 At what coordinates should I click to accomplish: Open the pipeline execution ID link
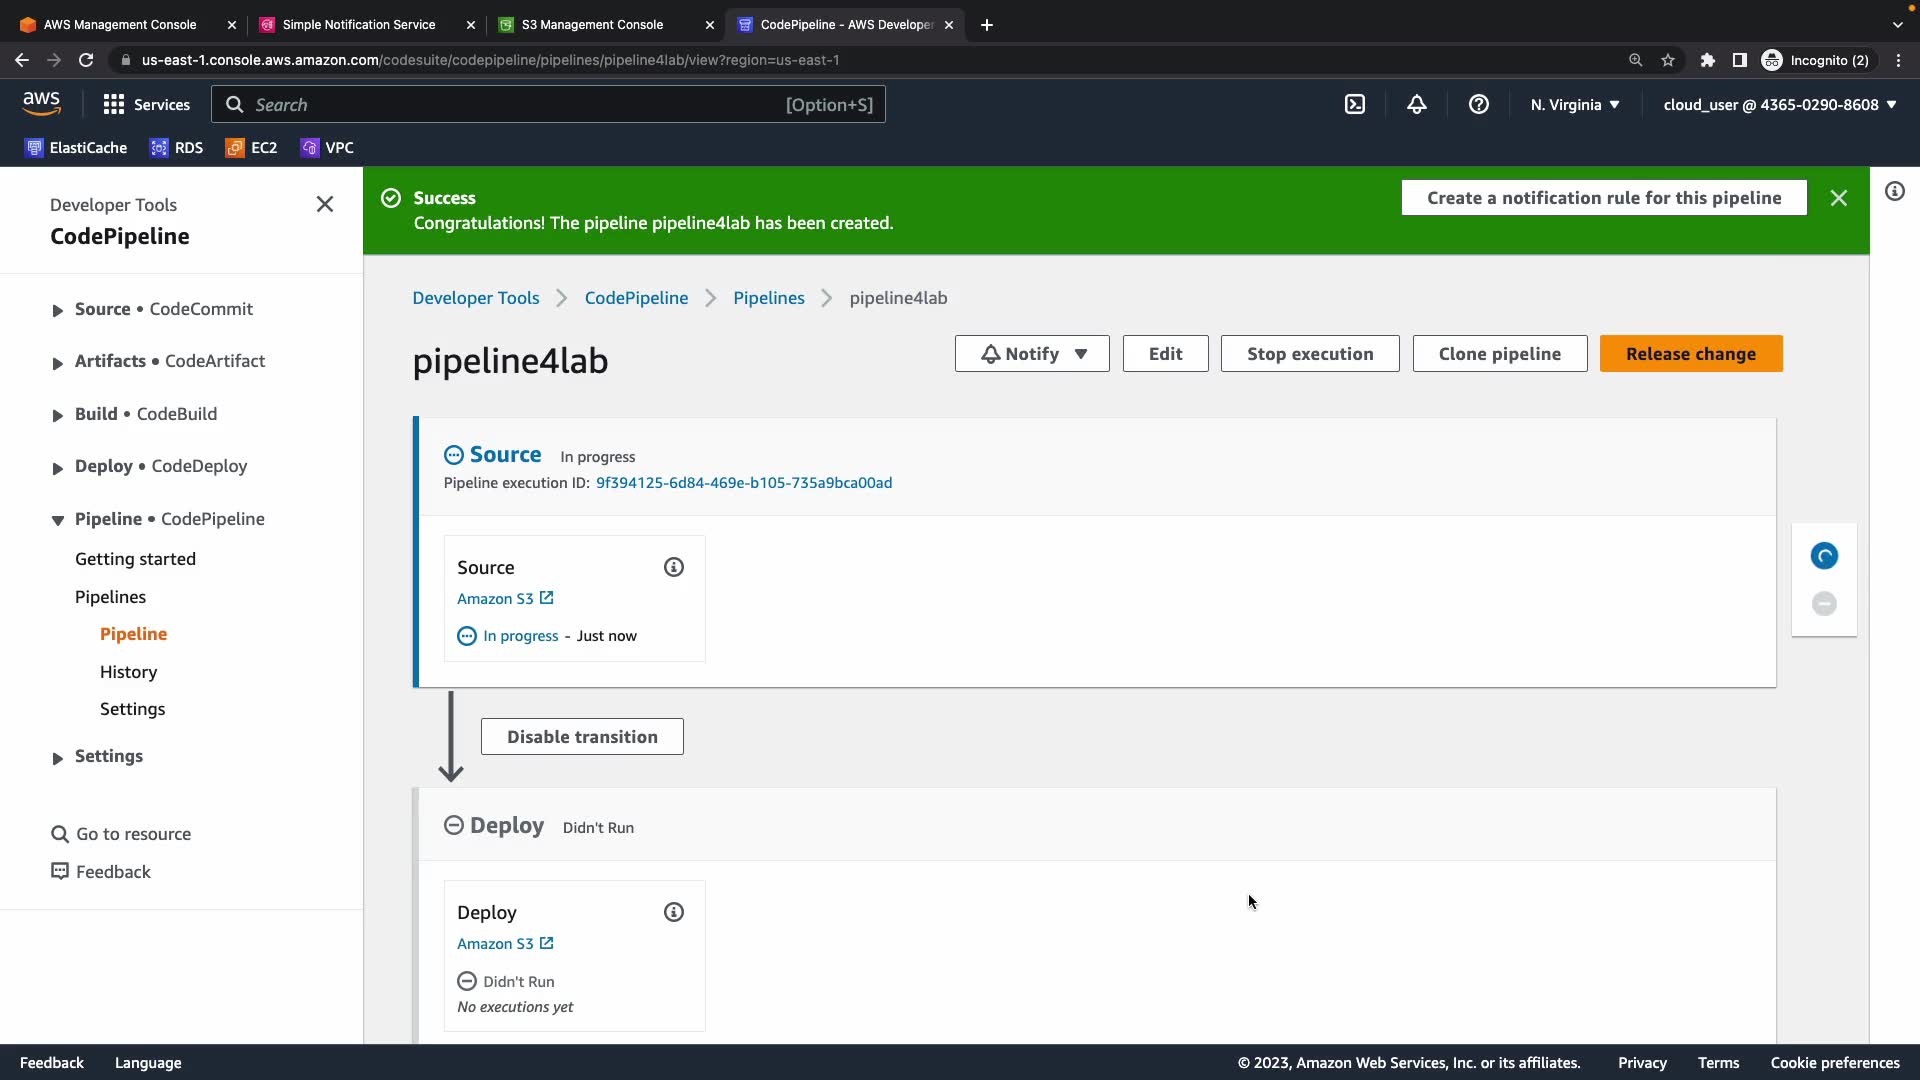744,482
